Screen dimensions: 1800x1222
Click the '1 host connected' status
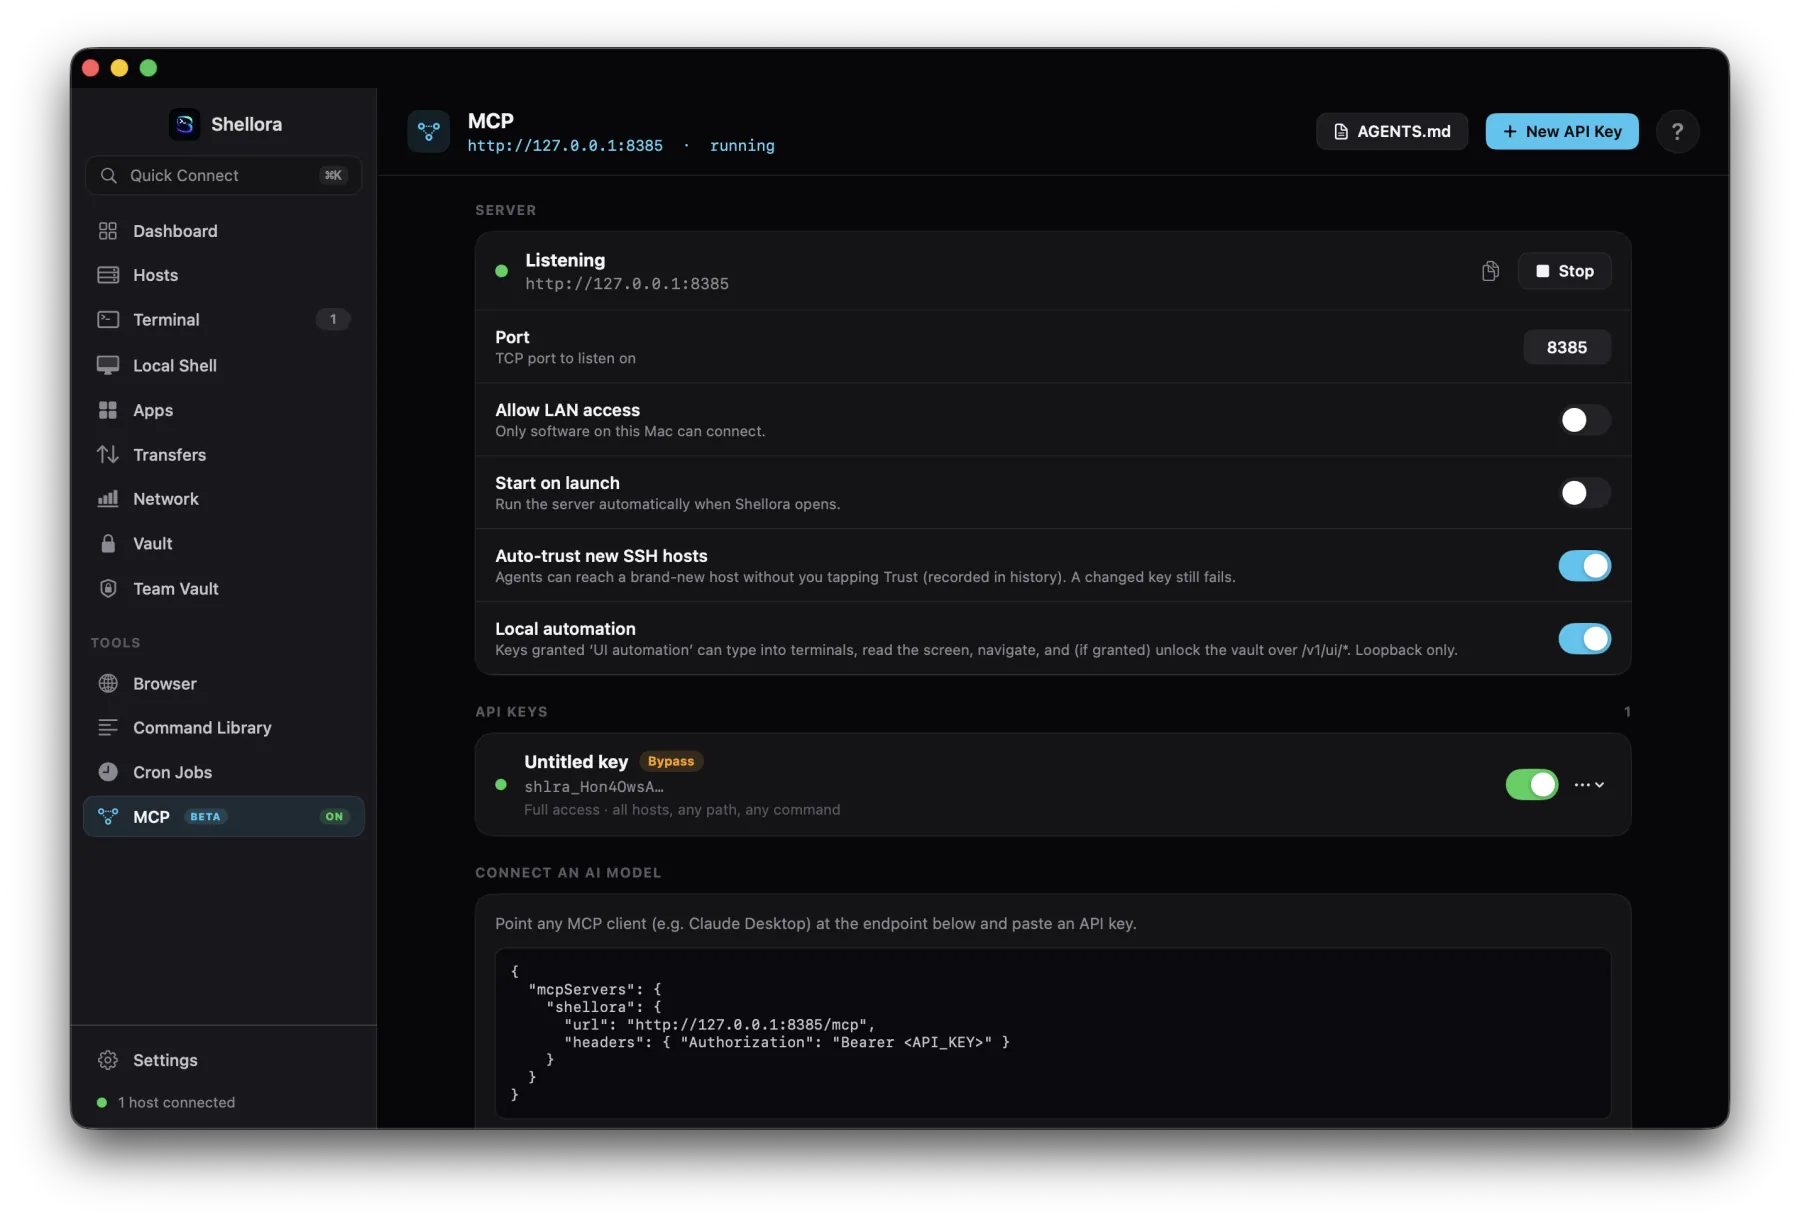(176, 1102)
